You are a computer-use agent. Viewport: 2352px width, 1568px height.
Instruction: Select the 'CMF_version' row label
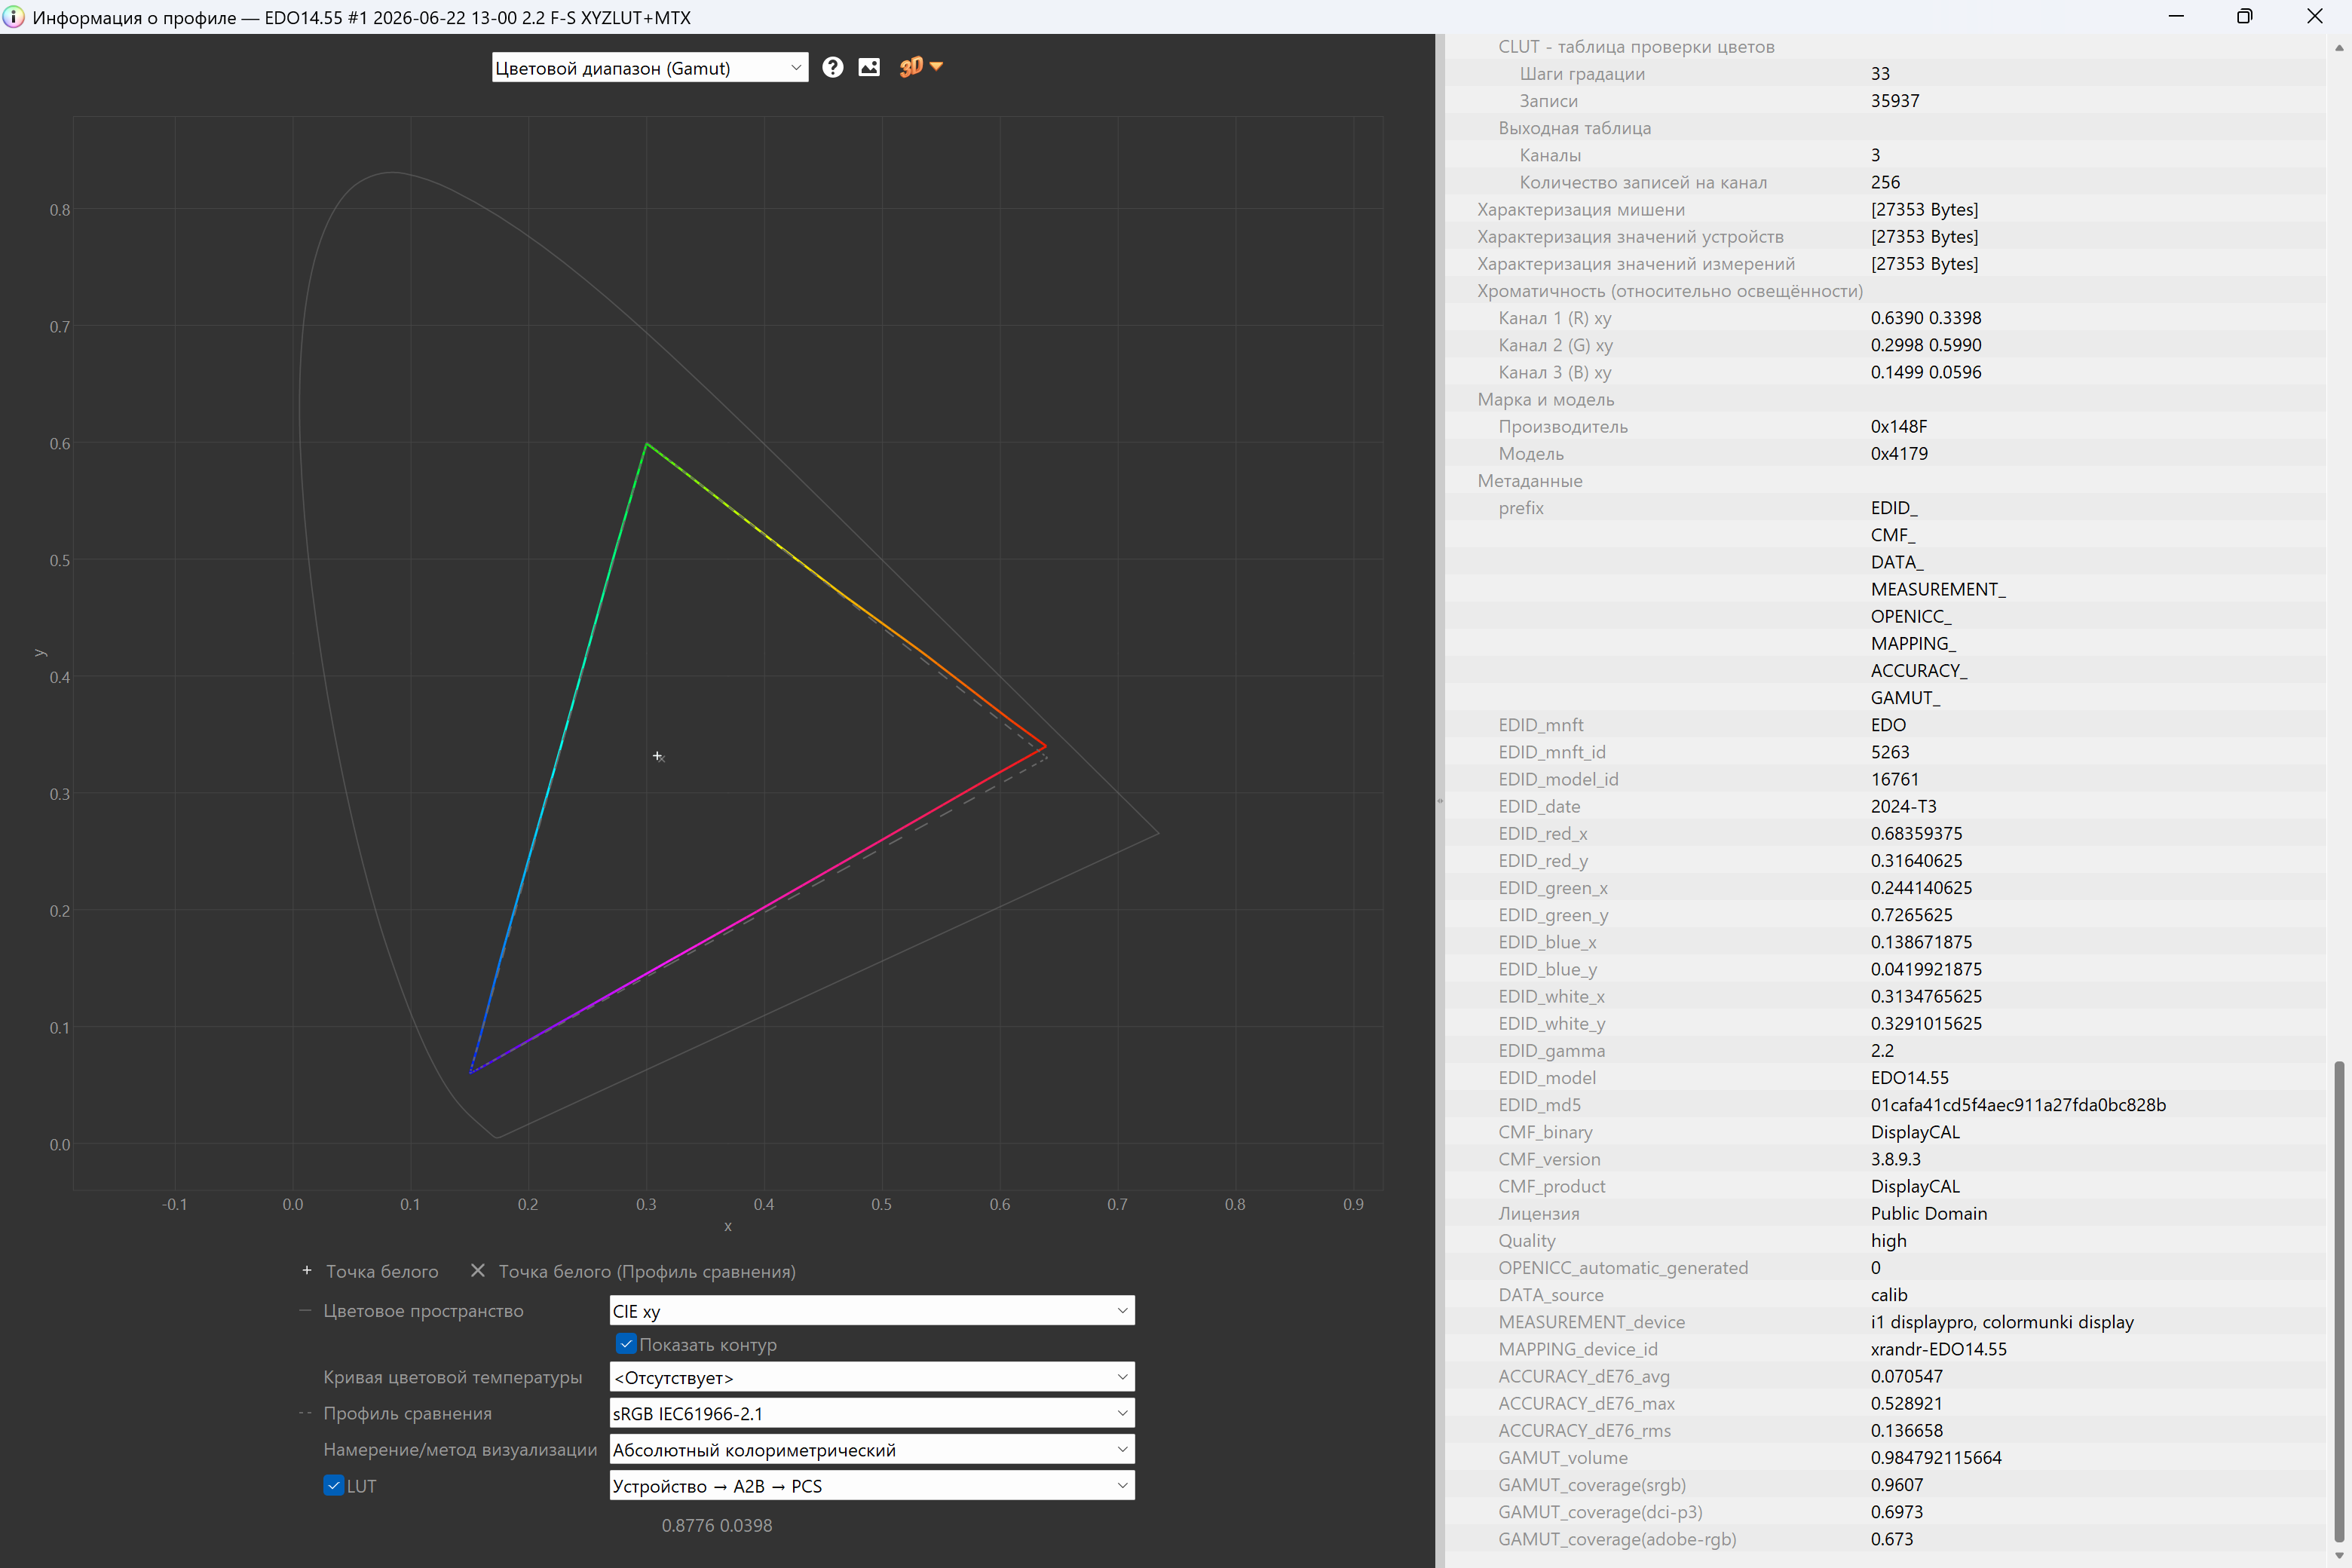pyautogui.click(x=1549, y=1159)
